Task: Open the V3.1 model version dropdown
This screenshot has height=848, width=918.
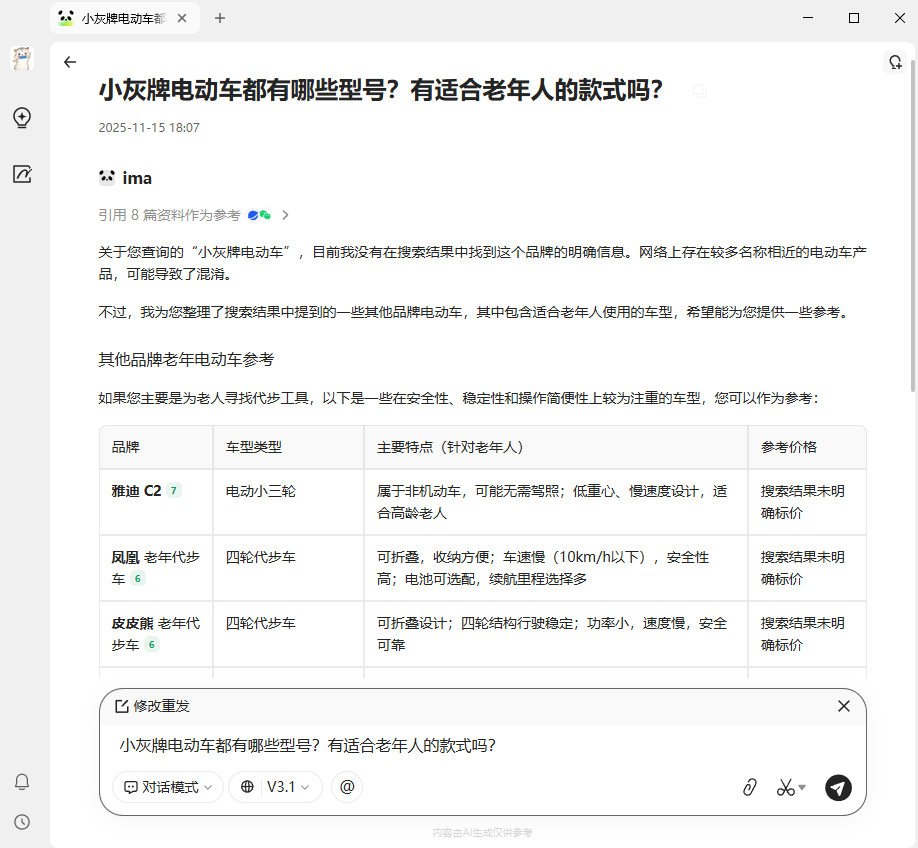Action: 287,787
